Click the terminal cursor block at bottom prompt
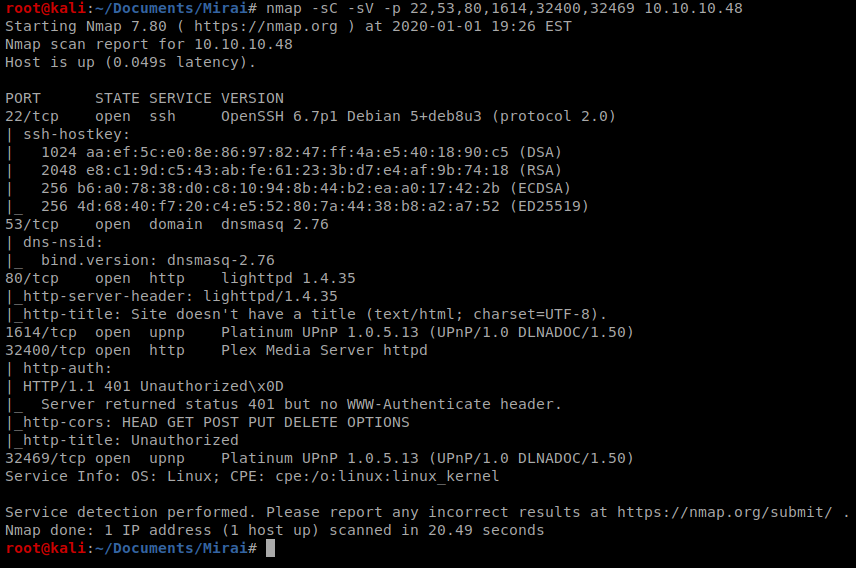 click(x=270, y=548)
